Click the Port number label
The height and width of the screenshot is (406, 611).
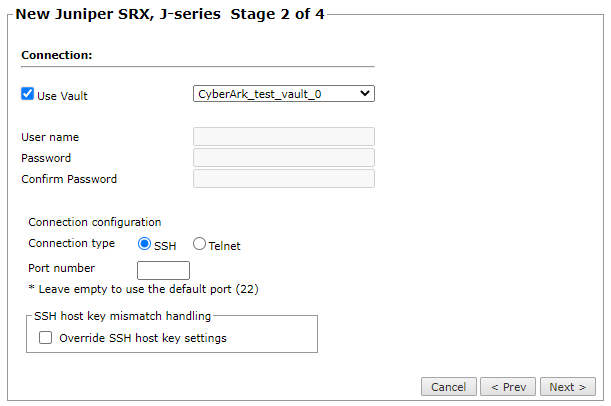pyautogui.click(x=62, y=268)
